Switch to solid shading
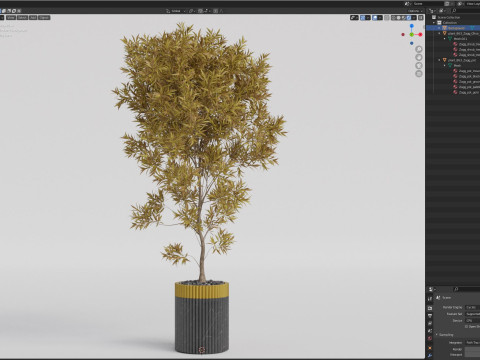 (x=399, y=18)
